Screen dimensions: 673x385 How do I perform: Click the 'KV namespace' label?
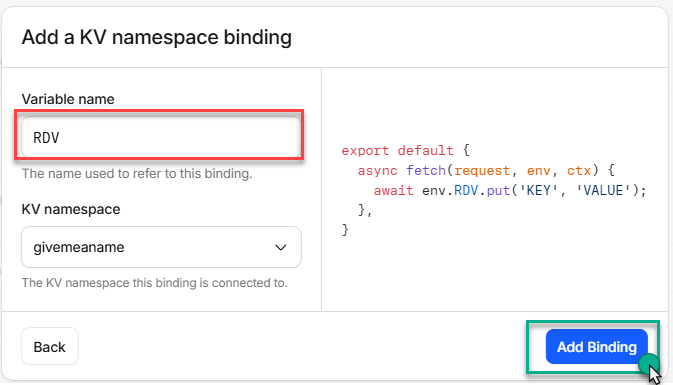click(71, 209)
